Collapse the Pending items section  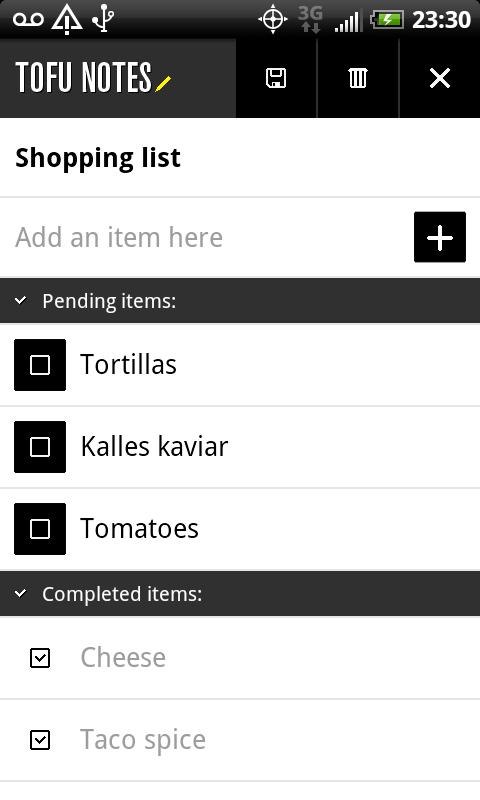pyautogui.click(x=240, y=301)
